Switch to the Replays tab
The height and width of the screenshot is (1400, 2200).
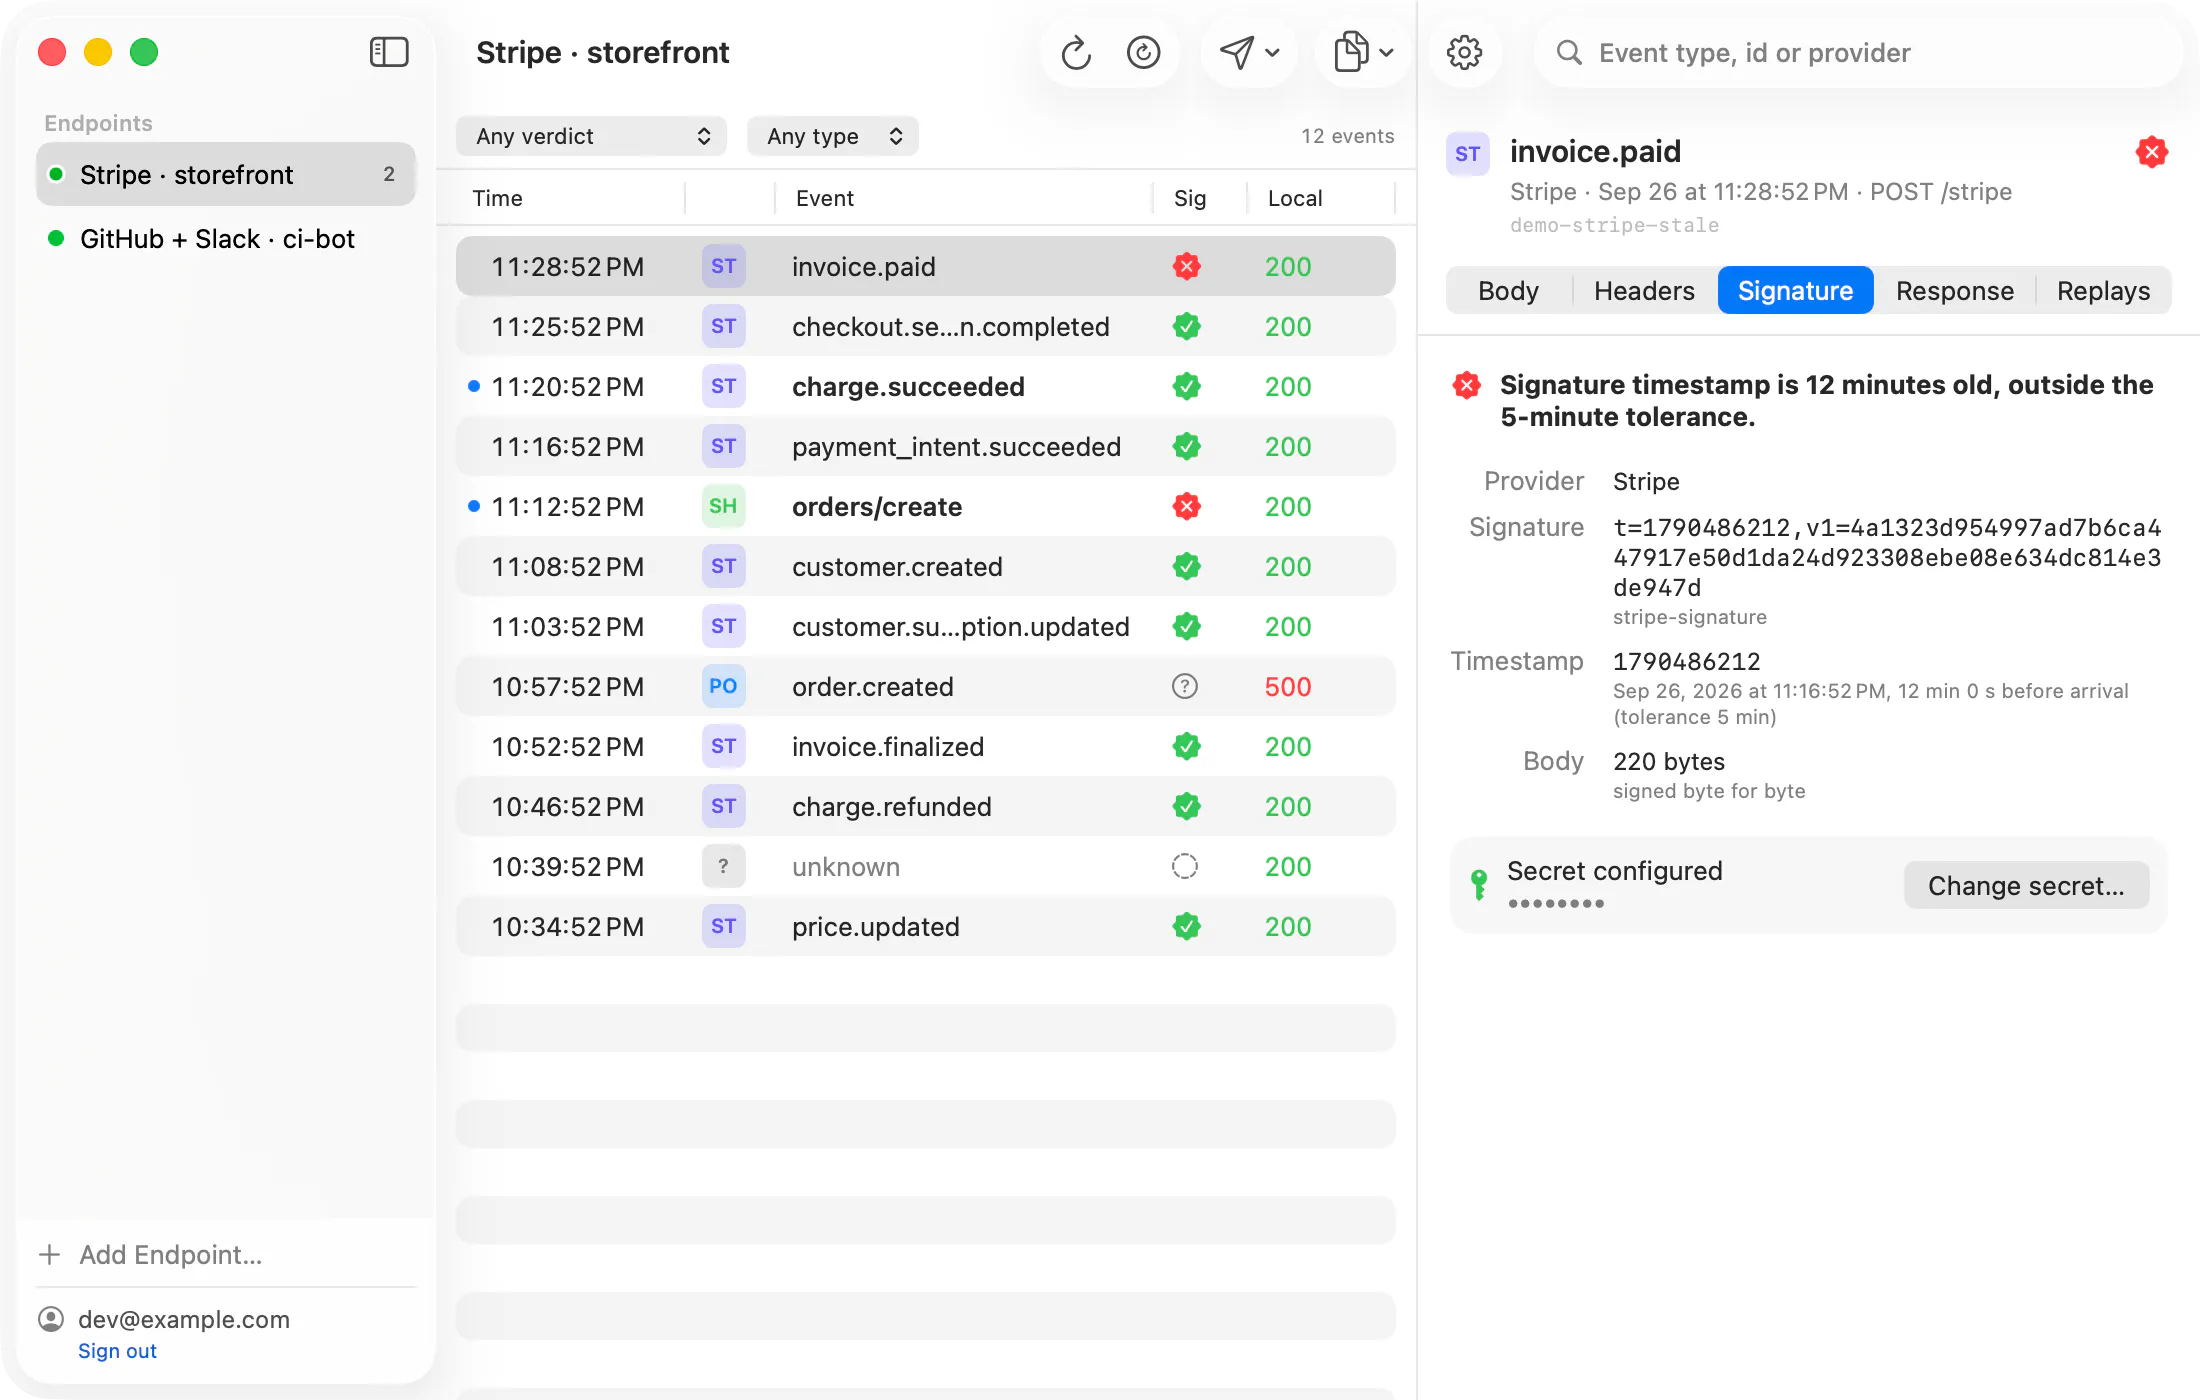coord(2103,290)
